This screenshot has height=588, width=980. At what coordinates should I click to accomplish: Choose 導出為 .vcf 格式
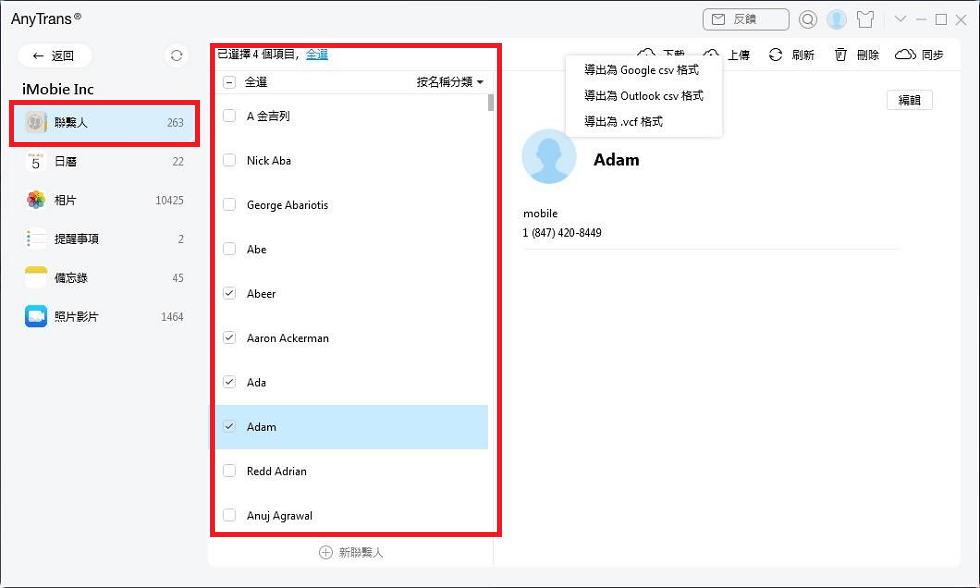(623, 122)
